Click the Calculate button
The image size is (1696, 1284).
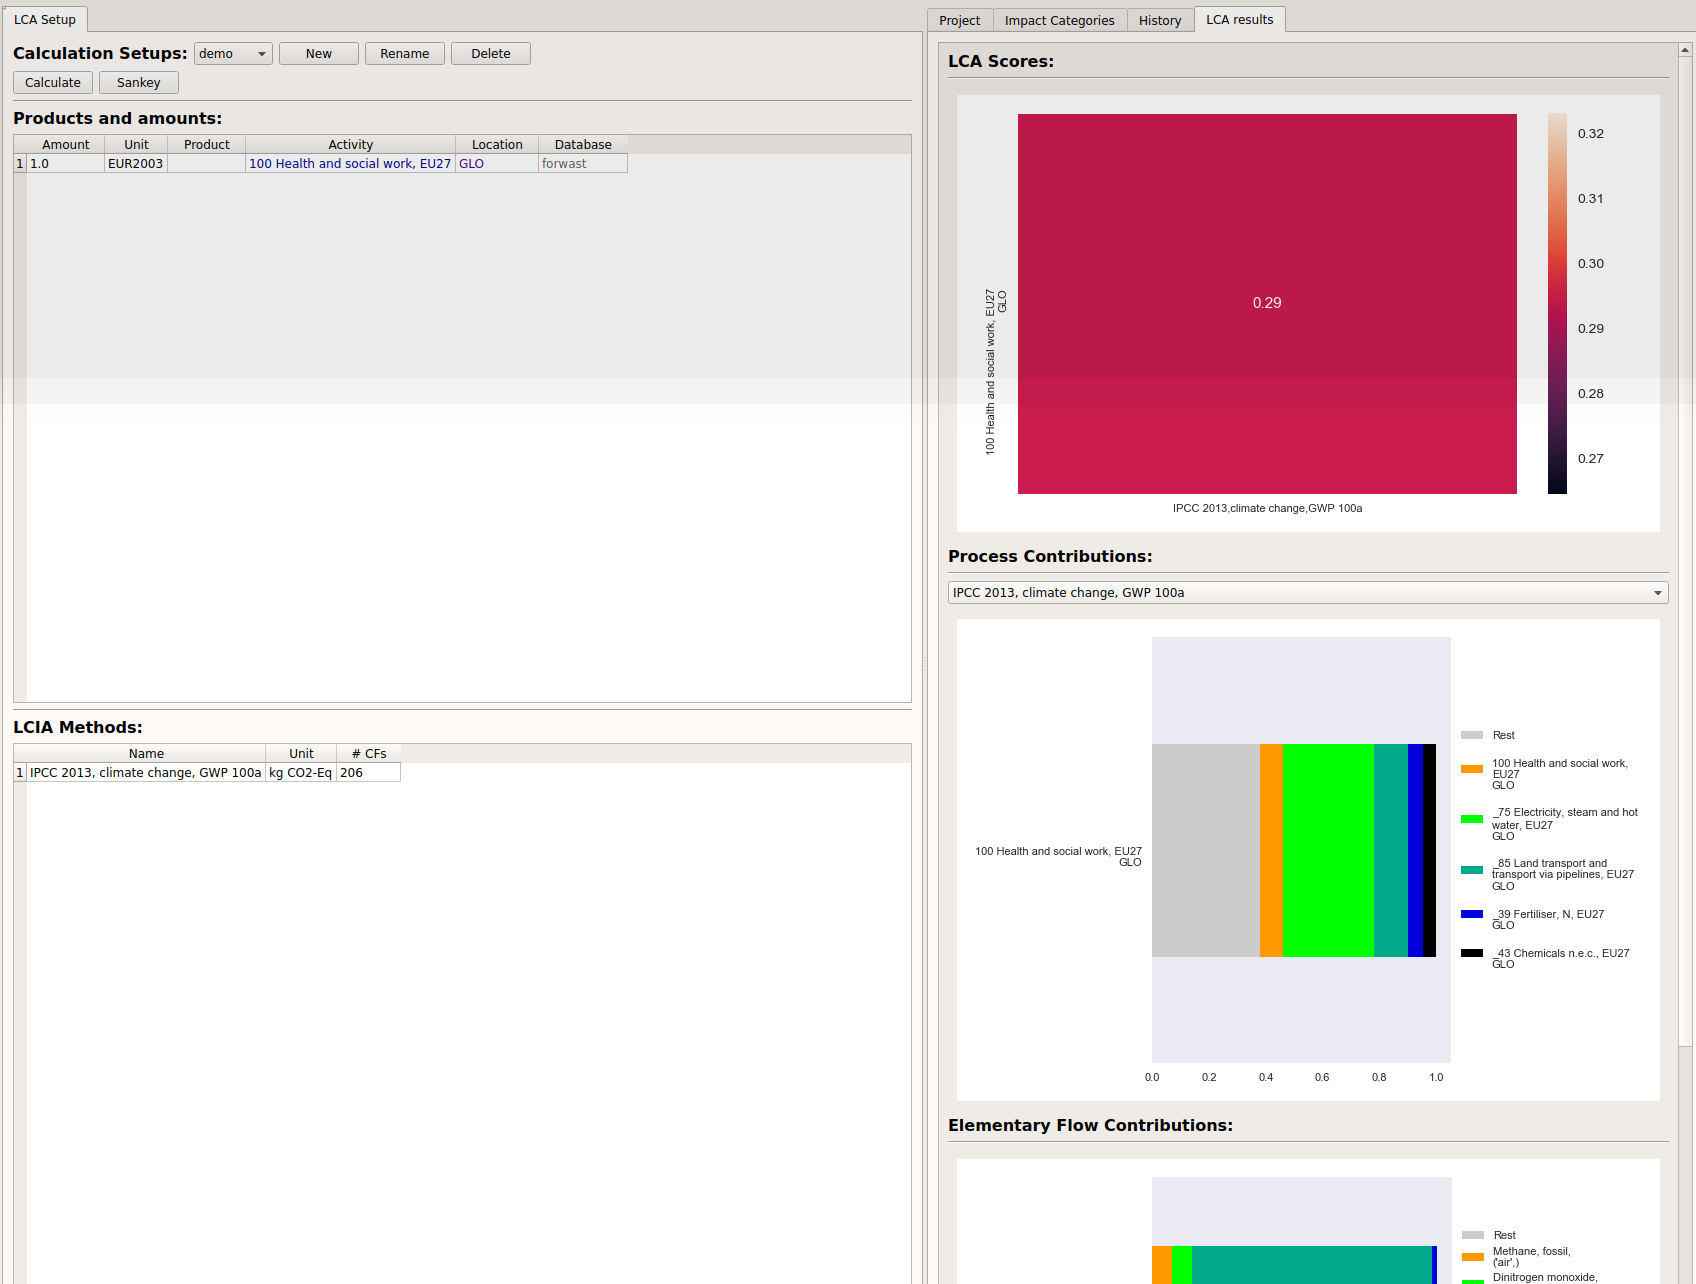tap(52, 82)
